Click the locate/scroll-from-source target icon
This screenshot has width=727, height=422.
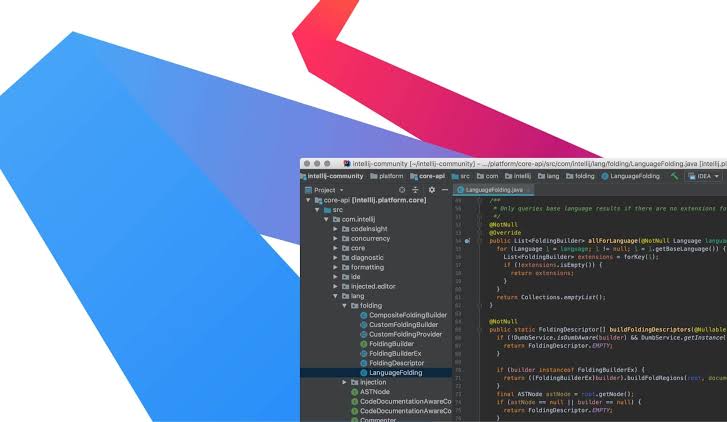pyautogui.click(x=402, y=189)
